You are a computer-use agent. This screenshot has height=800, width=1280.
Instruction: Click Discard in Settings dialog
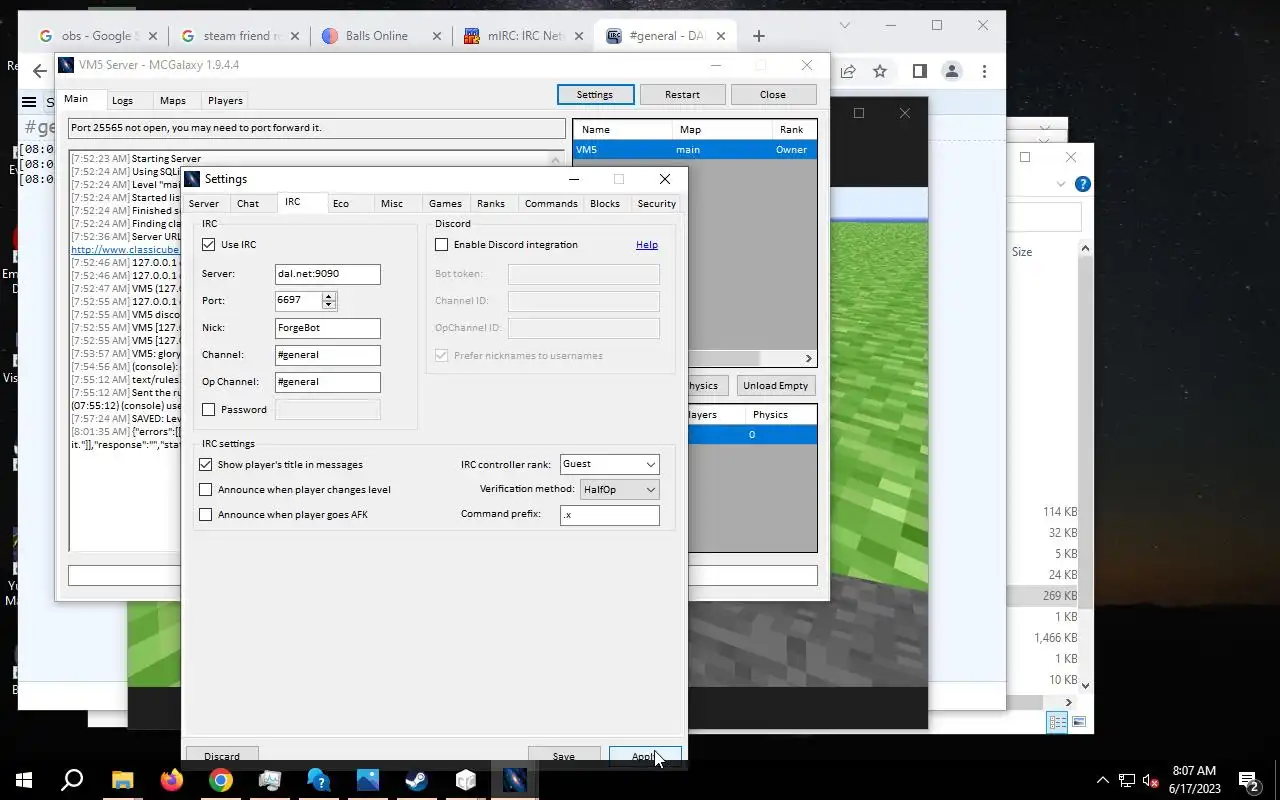(222, 756)
